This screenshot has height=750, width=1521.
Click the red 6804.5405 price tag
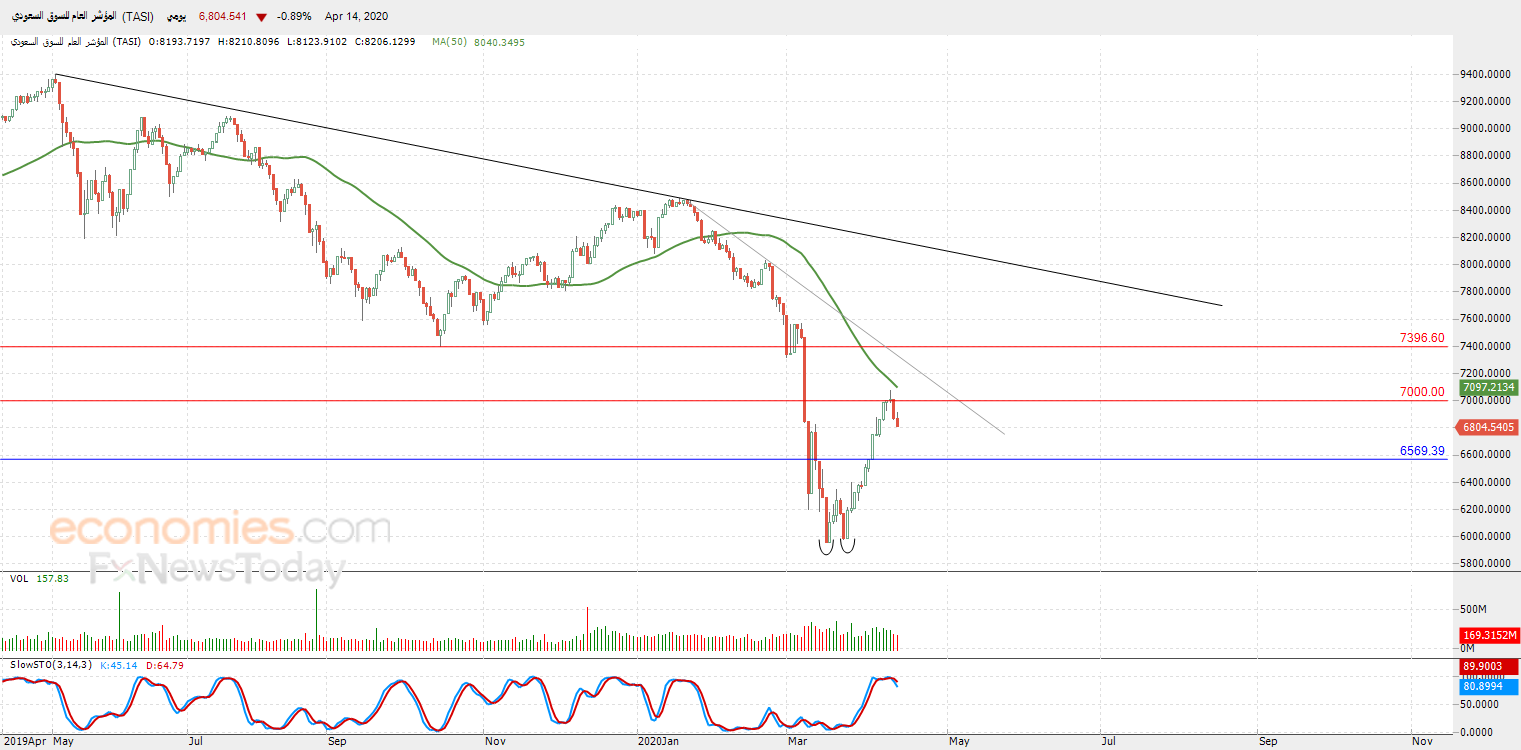pyautogui.click(x=1488, y=427)
